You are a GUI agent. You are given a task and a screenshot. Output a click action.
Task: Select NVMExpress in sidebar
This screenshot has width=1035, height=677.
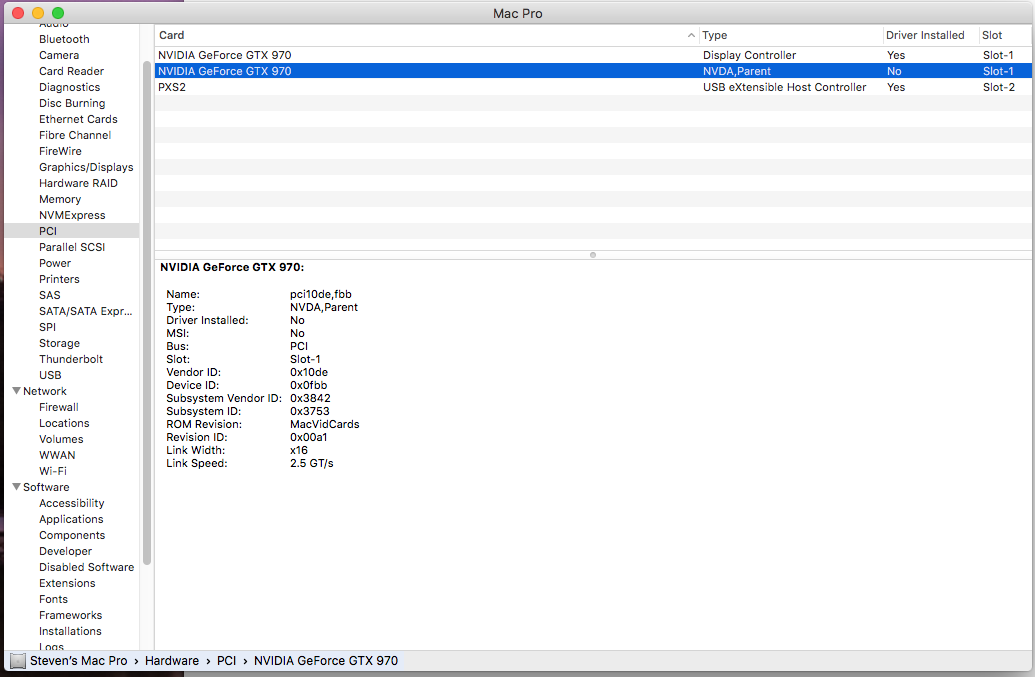[x=72, y=215]
